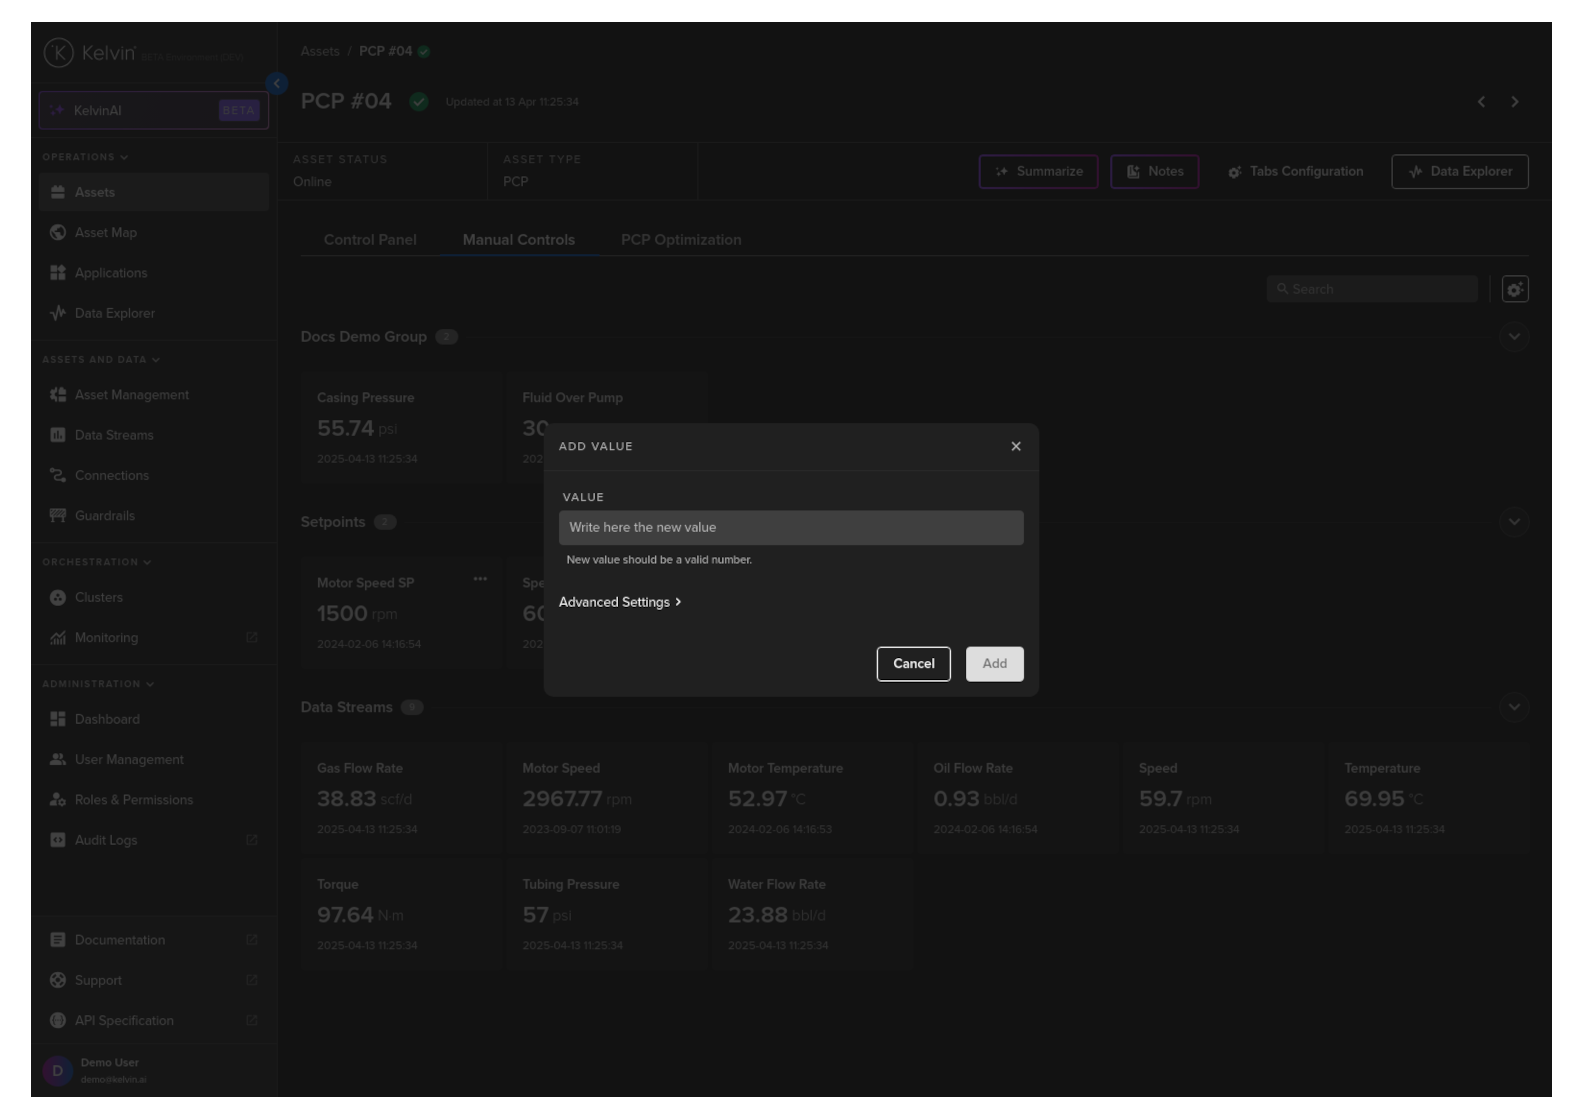Go to Data Streams page
The height and width of the screenshot is (1120, 1584).
pos(113,435)
